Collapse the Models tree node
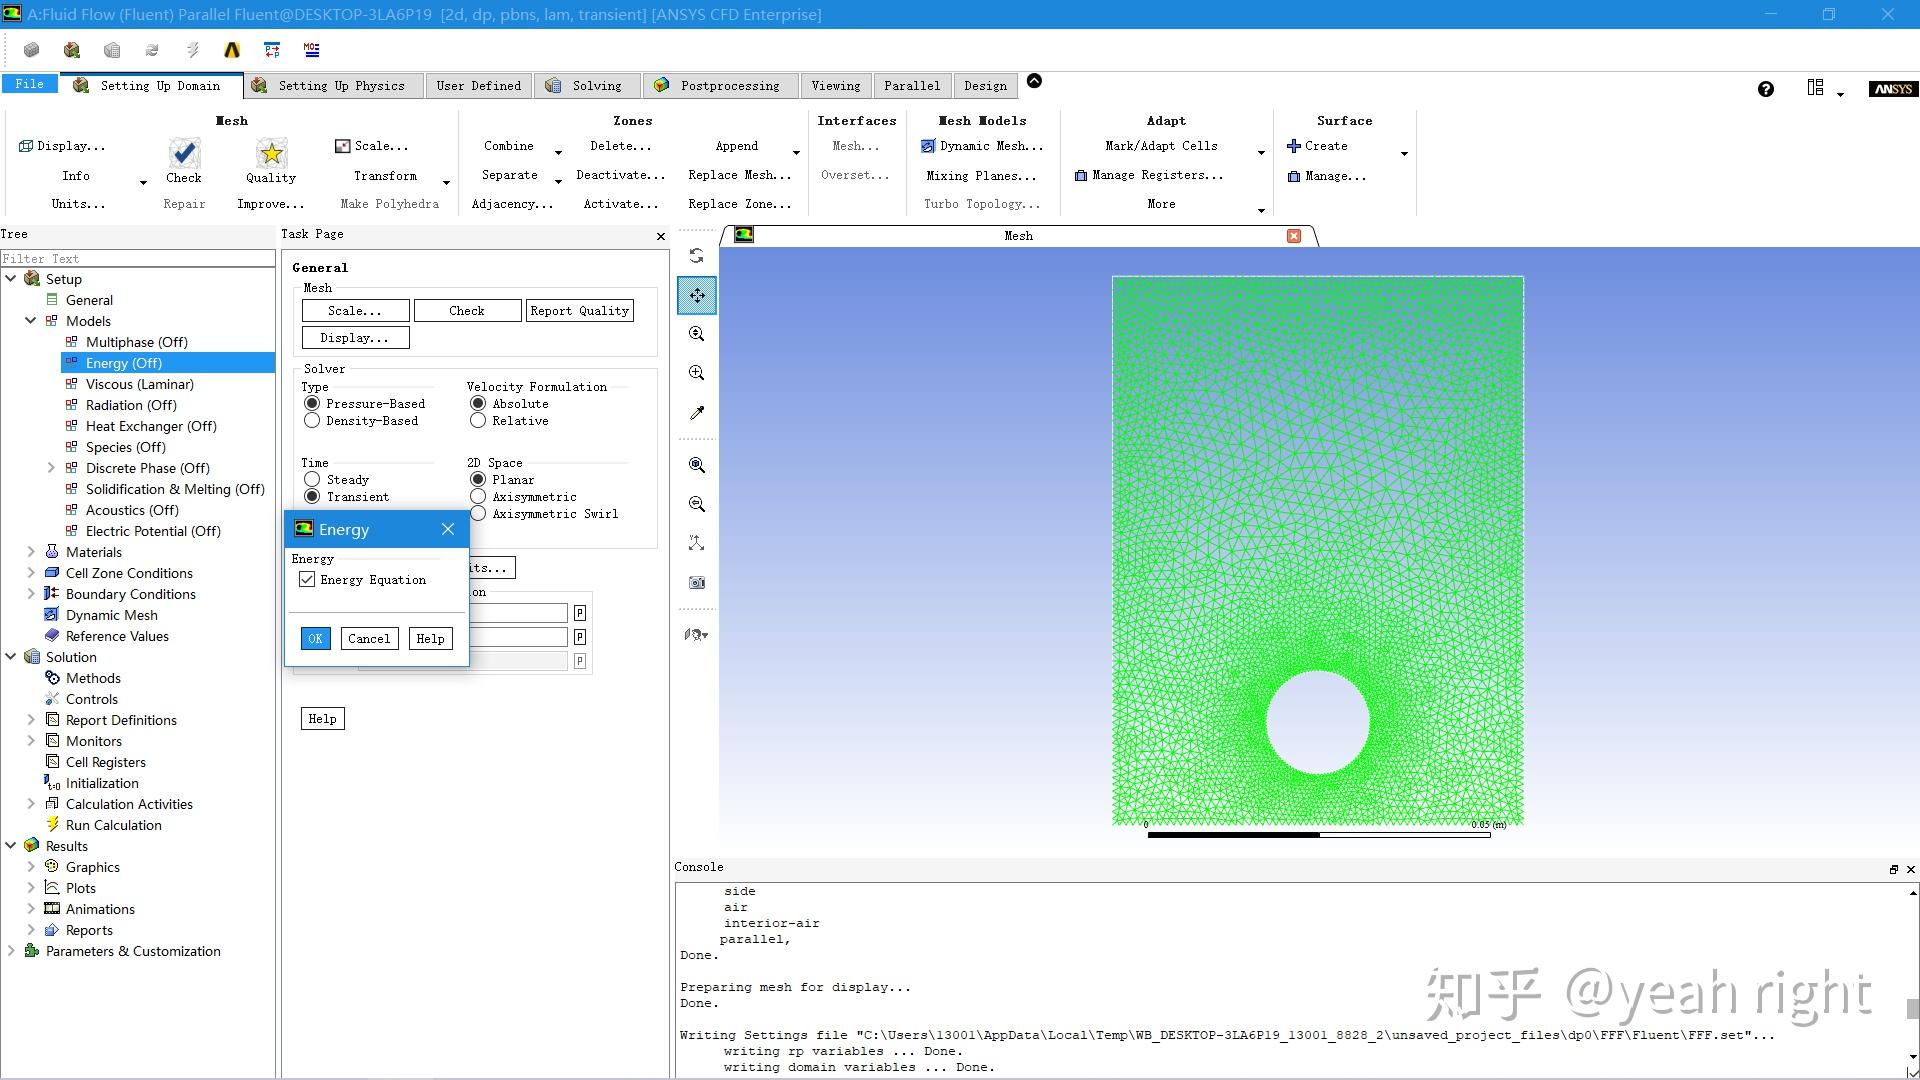This screenshot has height=1080, width=1920. (31, 321)
